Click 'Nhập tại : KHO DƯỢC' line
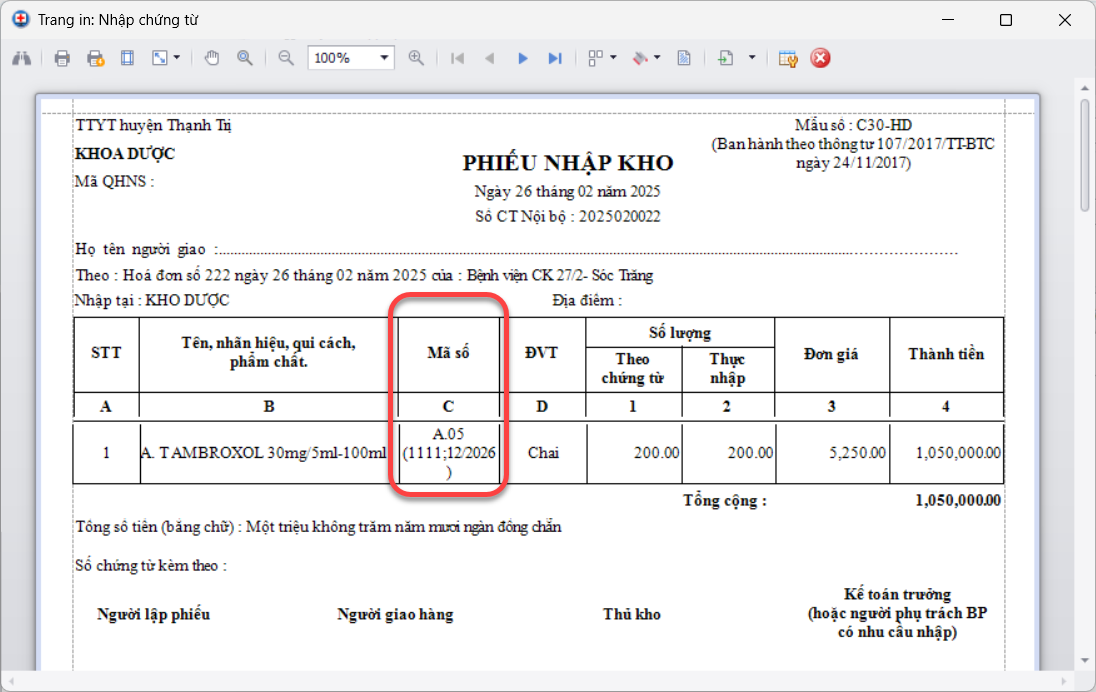 [x=152, y=301]
